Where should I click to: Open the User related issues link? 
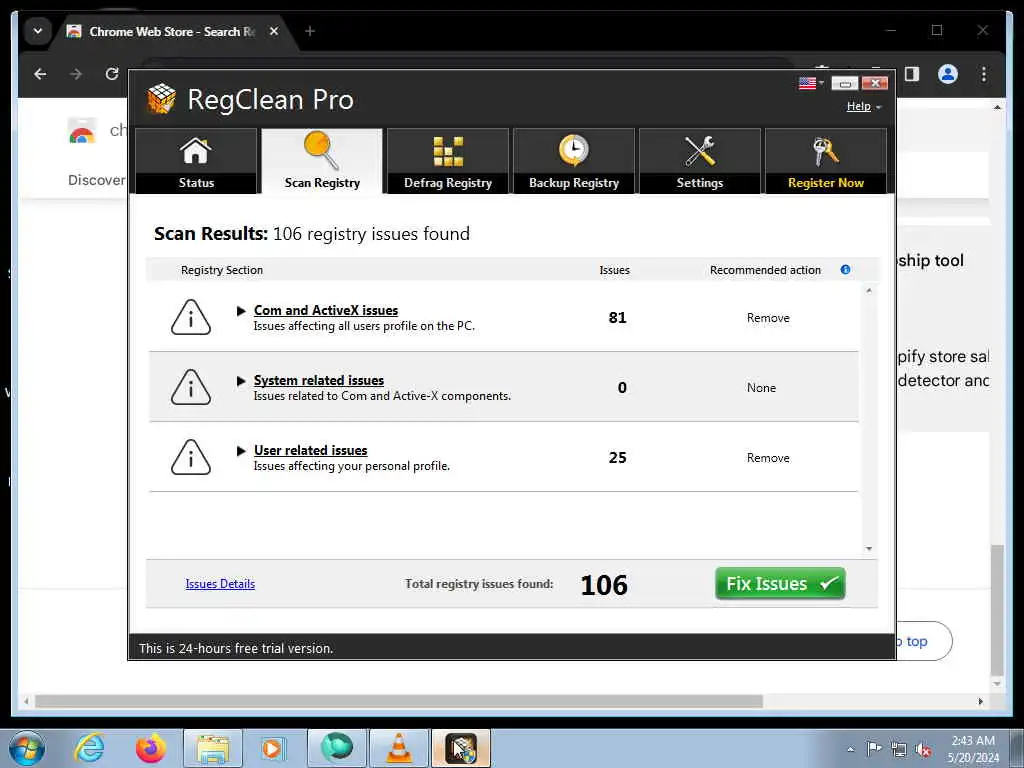[310, 450]
